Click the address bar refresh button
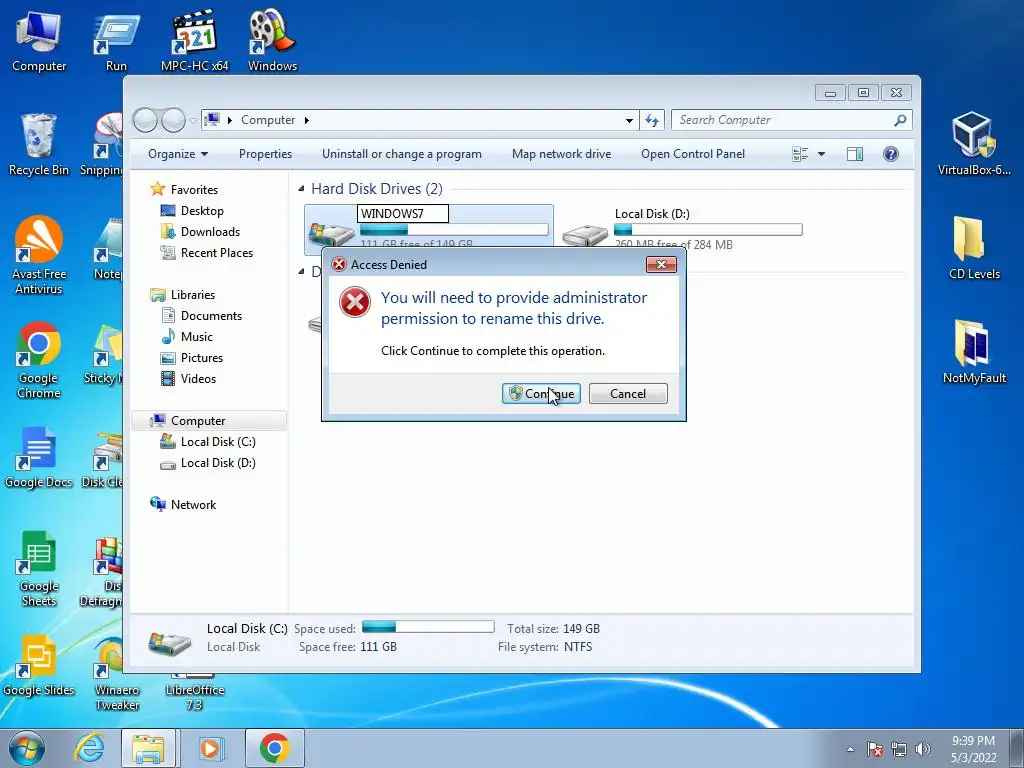 coord(652,120)
